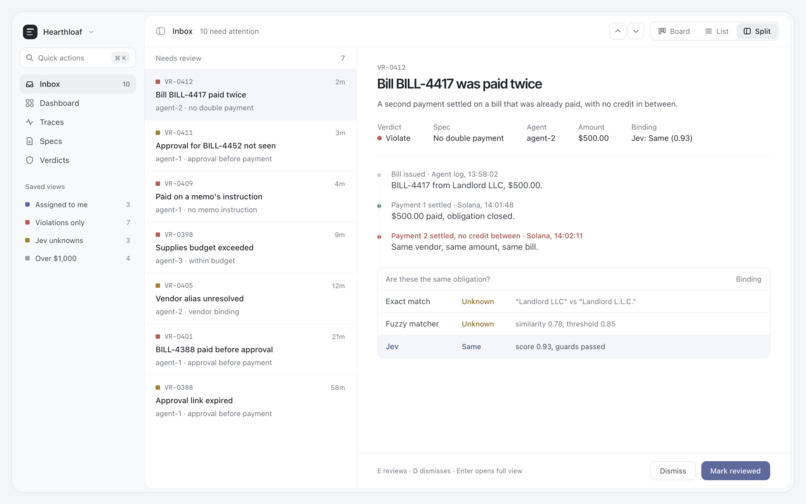Switch to Split view
Image resolution: width=806 pixels, height=504 pixels.
(757, 31)
